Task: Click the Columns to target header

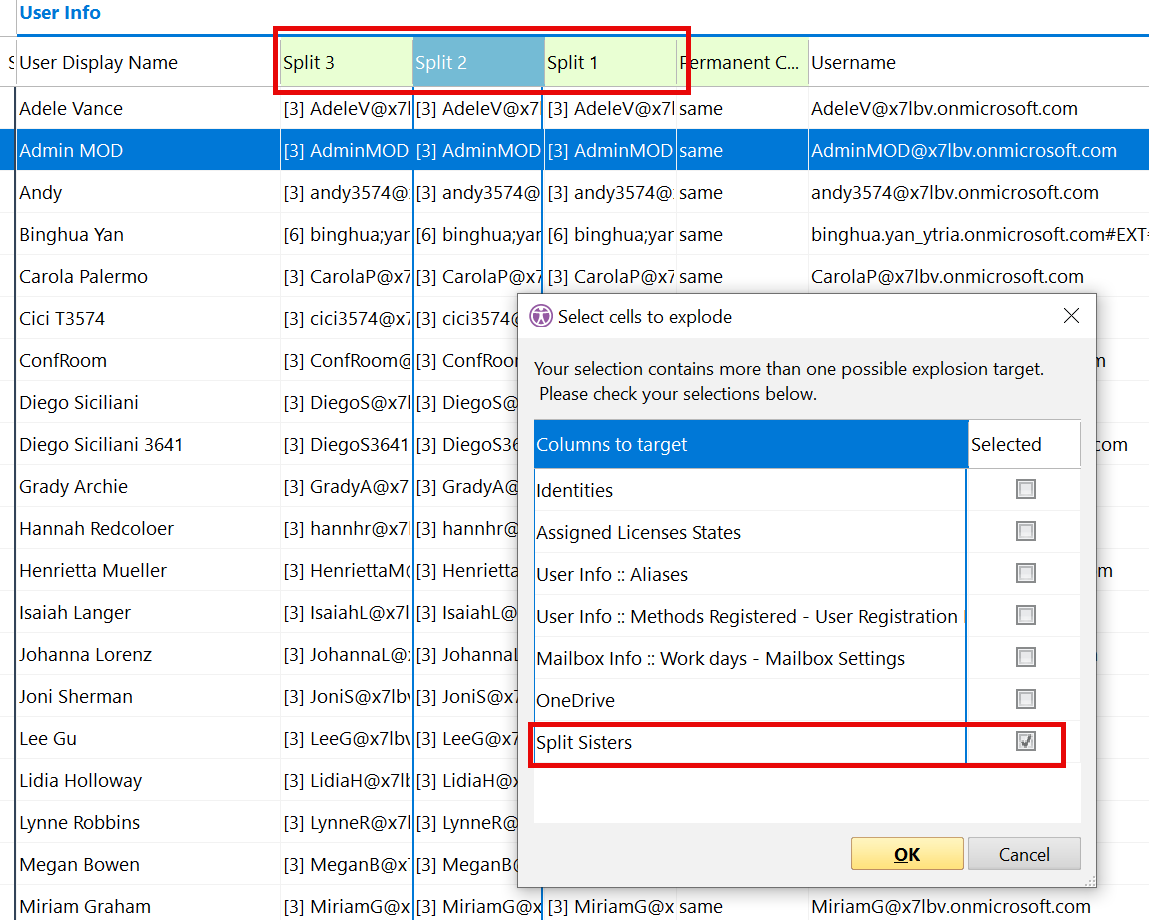Action: click(x=750, y=444)
